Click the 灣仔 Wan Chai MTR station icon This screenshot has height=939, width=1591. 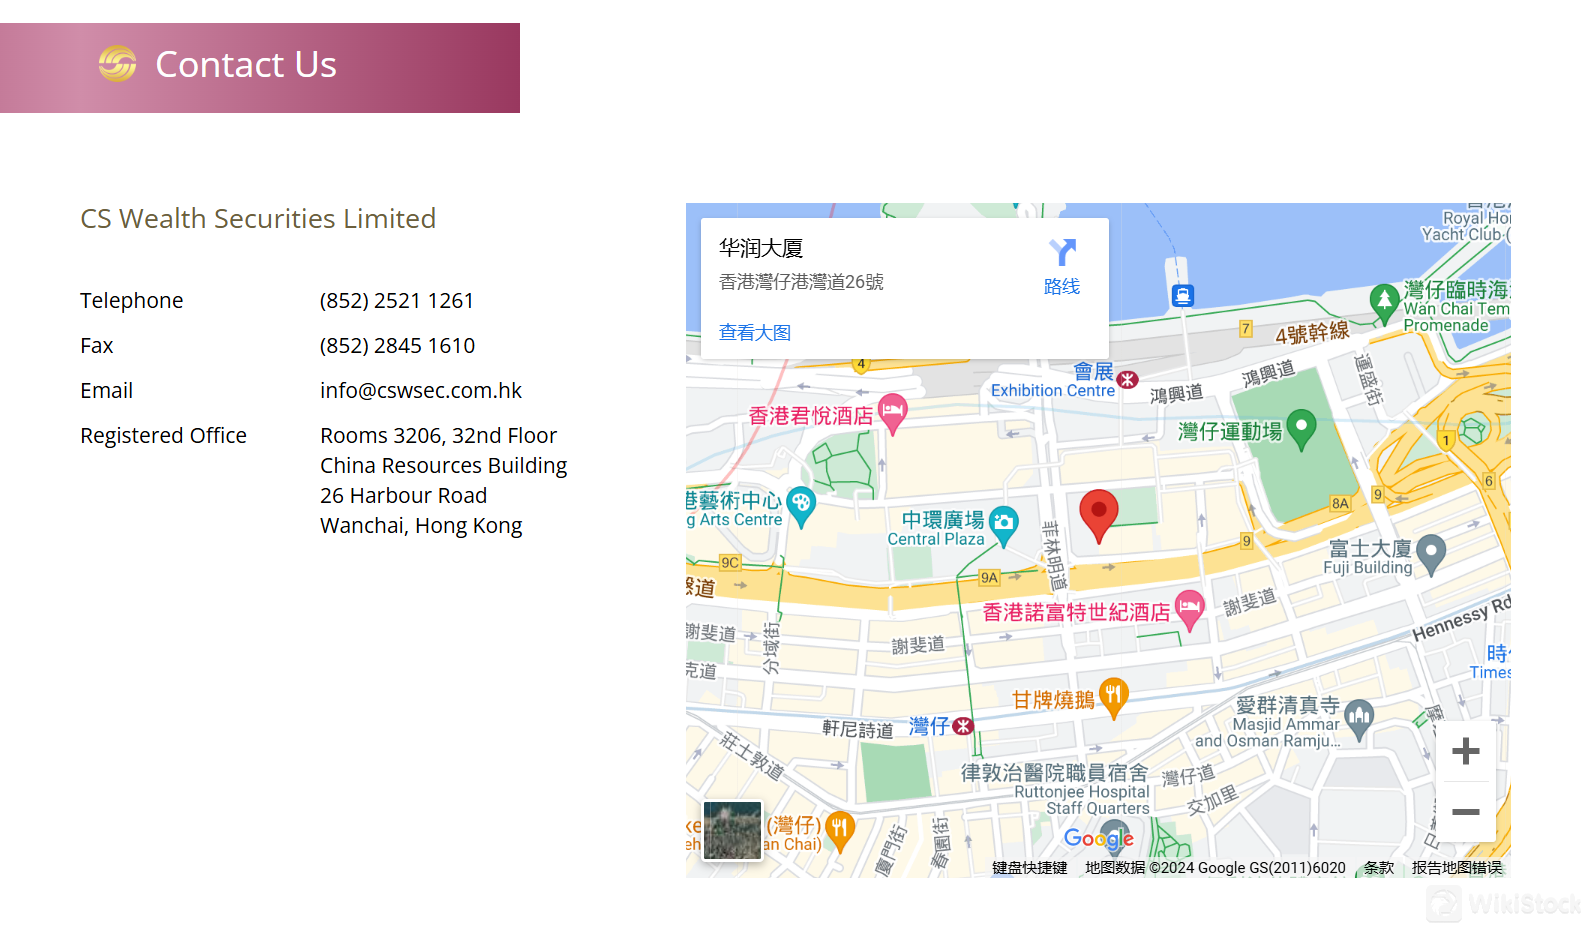[963, 726]
